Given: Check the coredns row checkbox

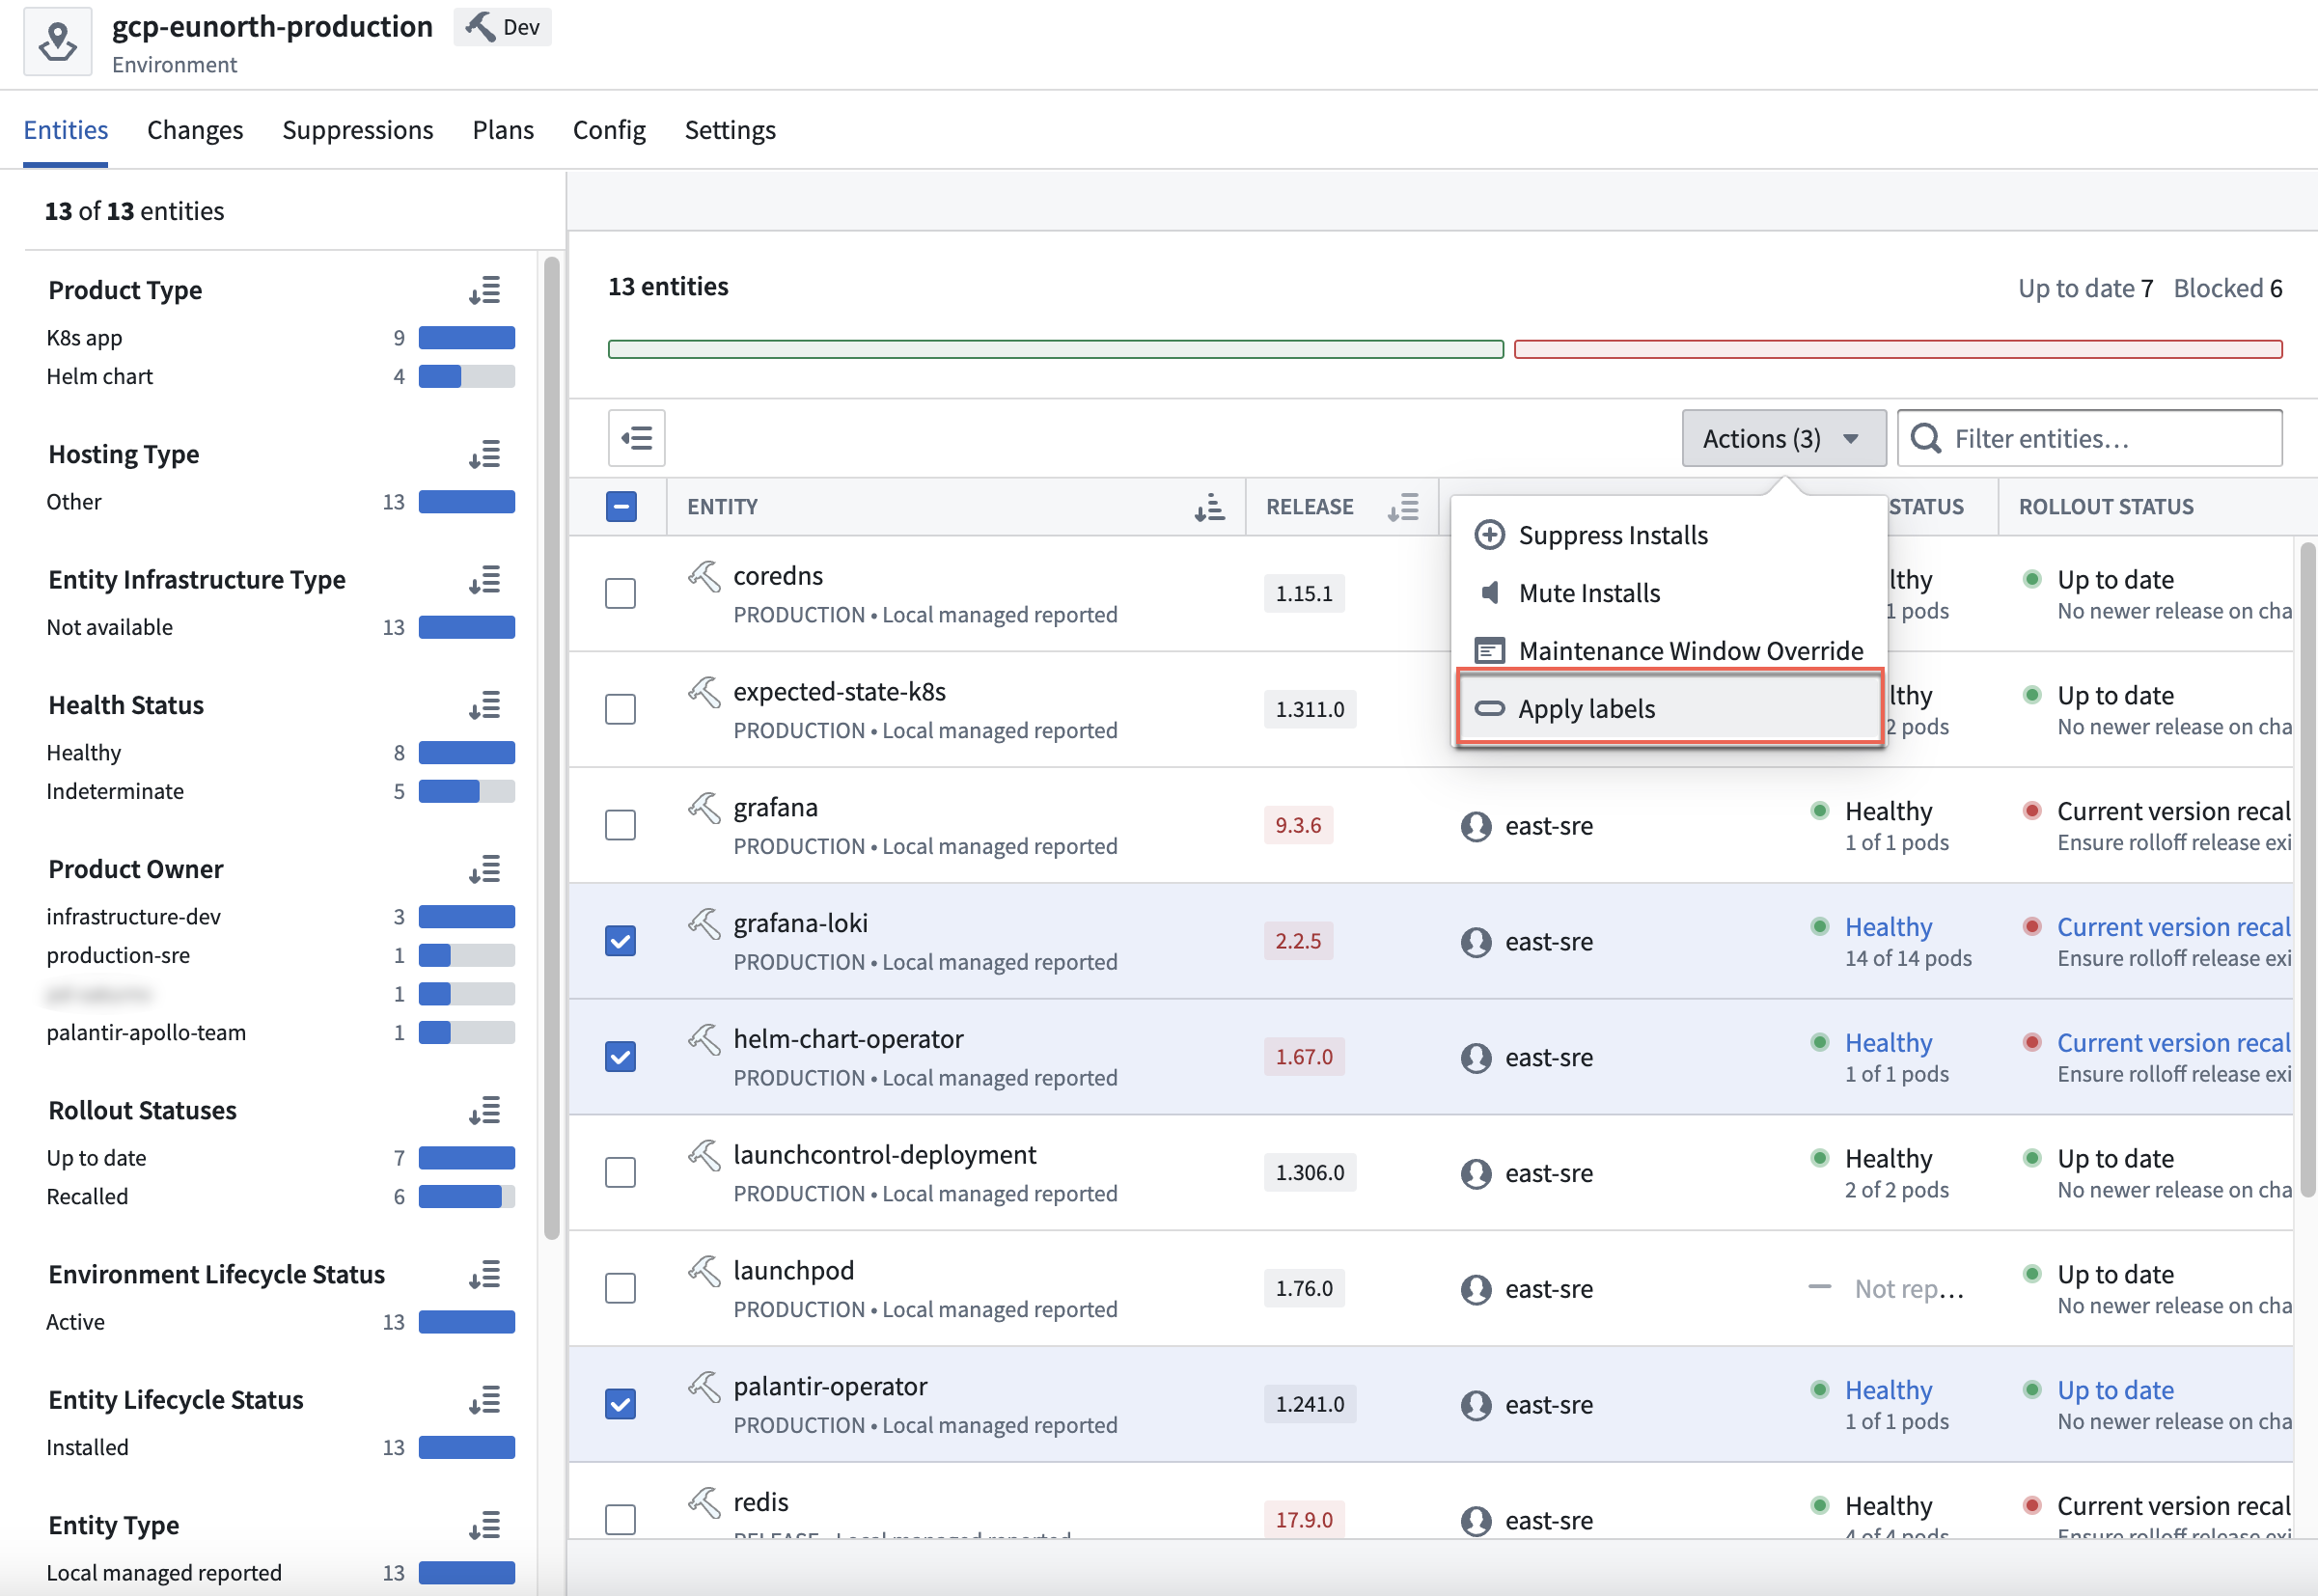Looking at the screenshot, I should (x=621, y=593).
